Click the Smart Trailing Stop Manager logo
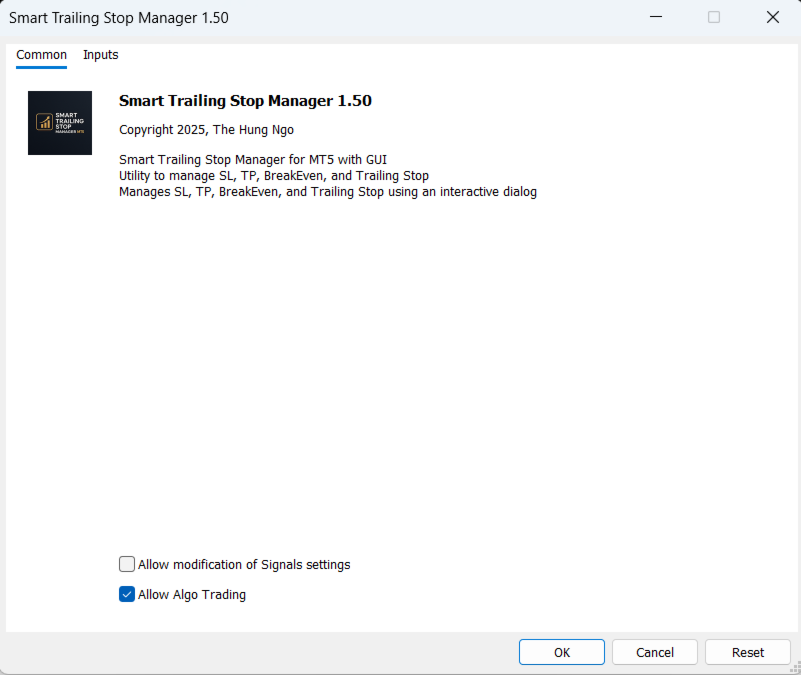801x675 pixels. click(59, 122)
